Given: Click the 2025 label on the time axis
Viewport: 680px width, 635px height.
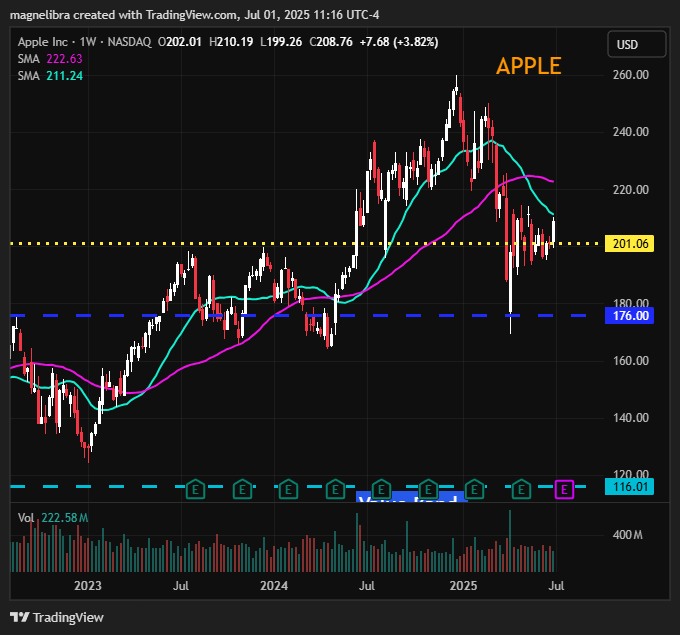Looking at the screenshot, I should tap(463, 586).
